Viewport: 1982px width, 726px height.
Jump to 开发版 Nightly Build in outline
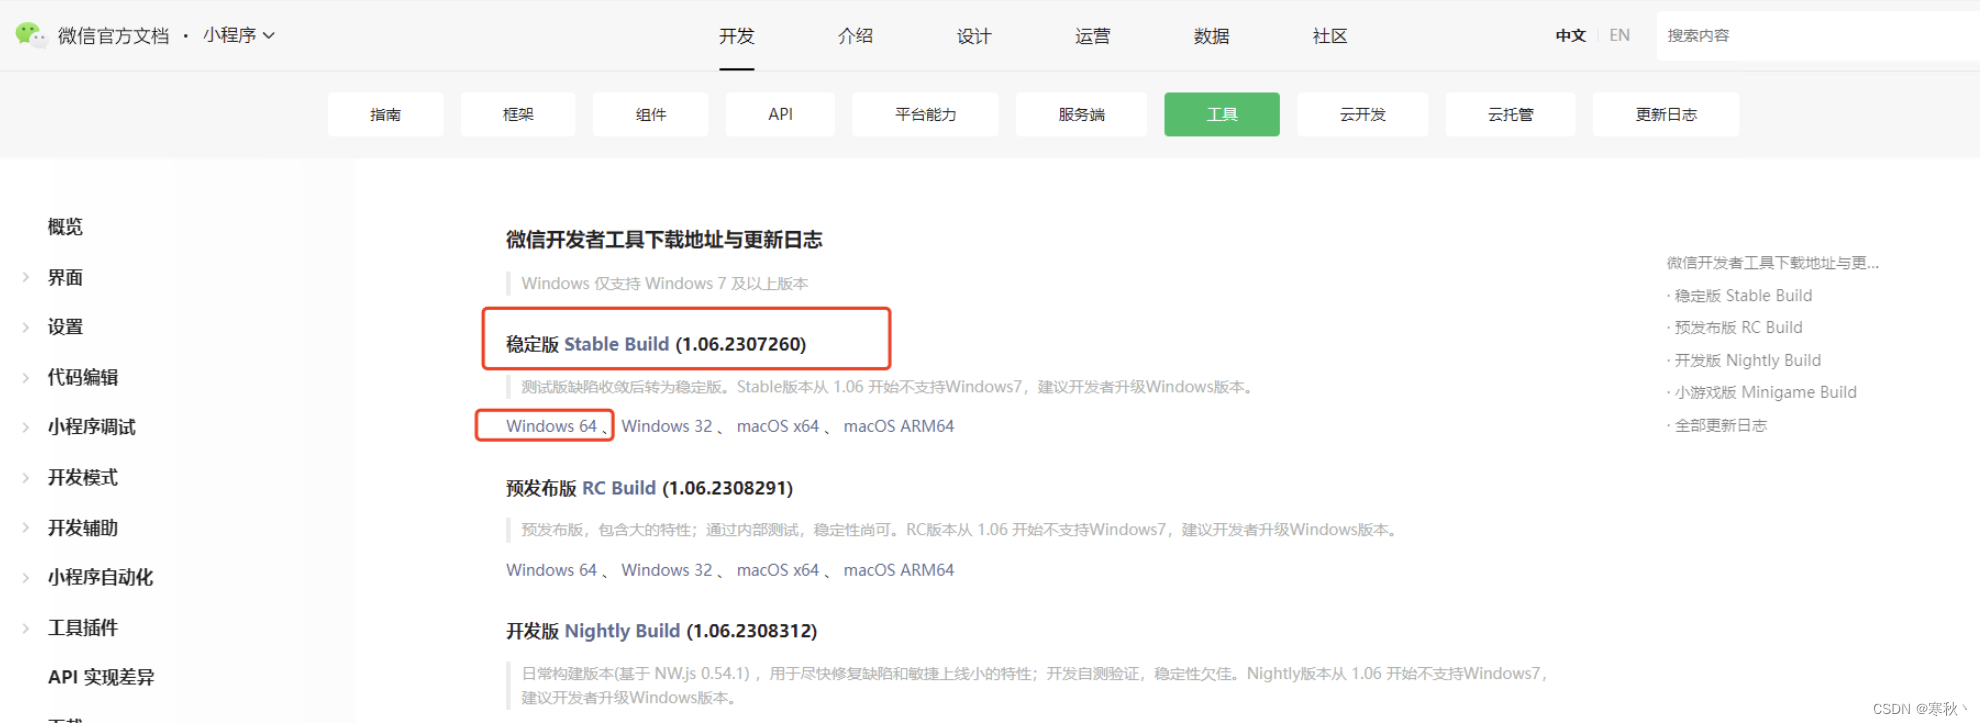pos(1748,360)
